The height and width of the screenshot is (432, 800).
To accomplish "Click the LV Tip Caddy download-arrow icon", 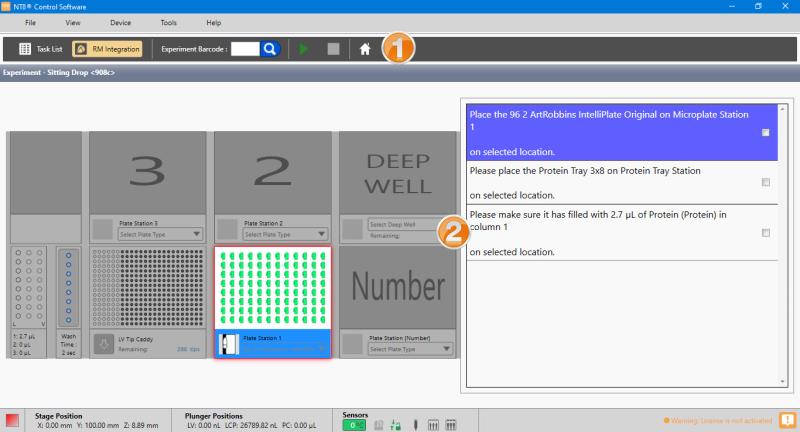I will [103, 345].
